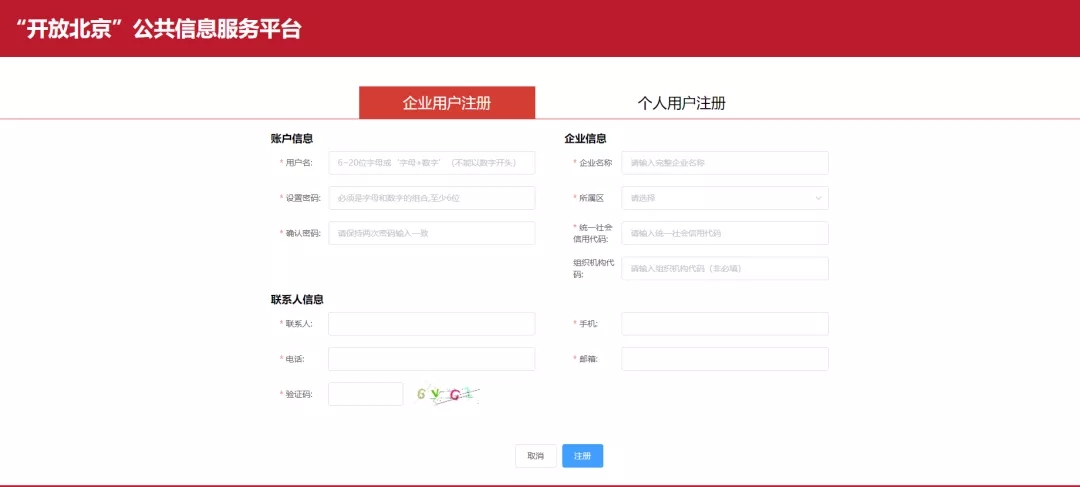Focus the 设置密码 input field
The height and width of the screenshot is (487, 1080).
point(432,198)
